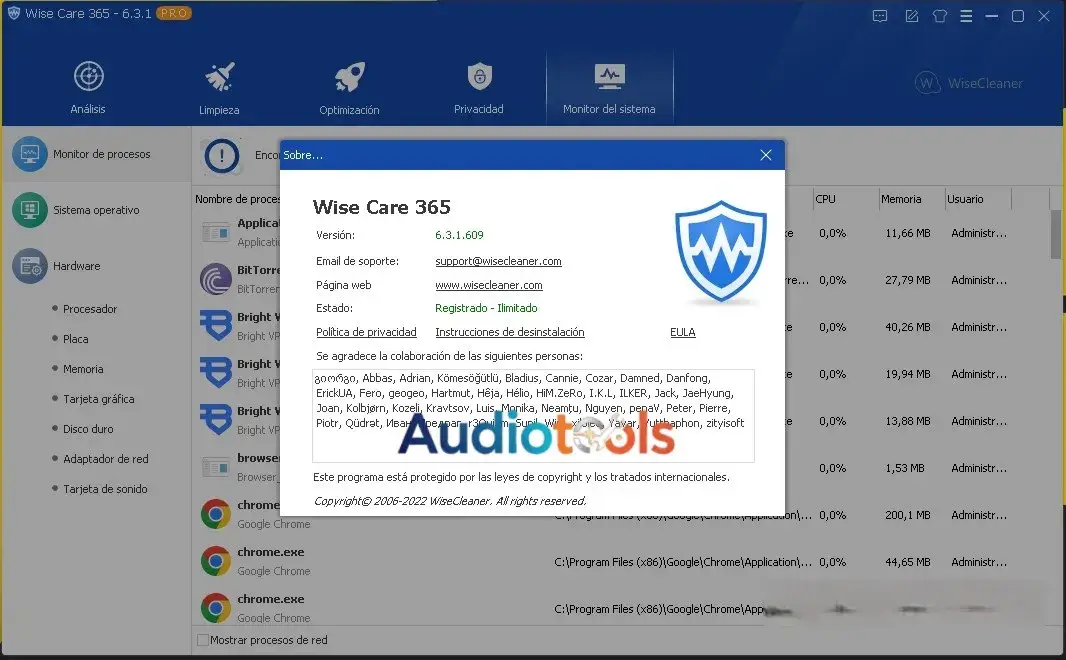Open the Adaptador de red item
This screenshot has width=1066, height=660.
pos(105,459)
